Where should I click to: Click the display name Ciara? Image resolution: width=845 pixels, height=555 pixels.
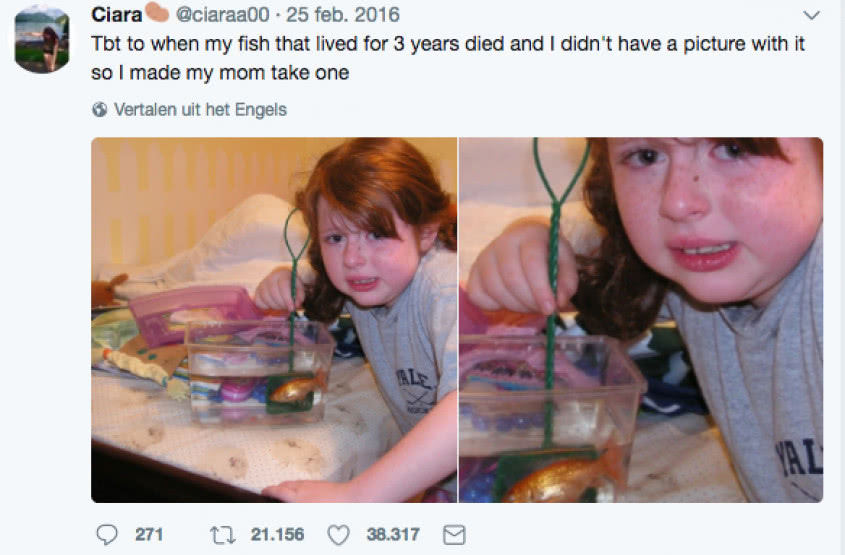tap(116, 15)
